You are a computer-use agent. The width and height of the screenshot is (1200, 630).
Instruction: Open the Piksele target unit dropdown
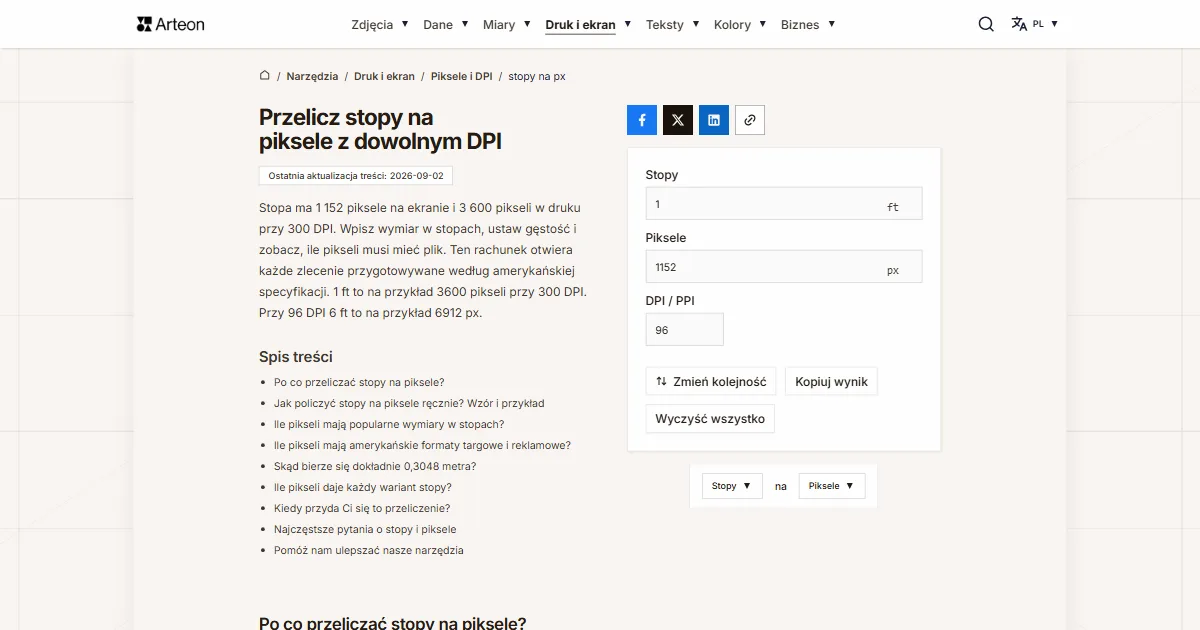click(832, 486)
